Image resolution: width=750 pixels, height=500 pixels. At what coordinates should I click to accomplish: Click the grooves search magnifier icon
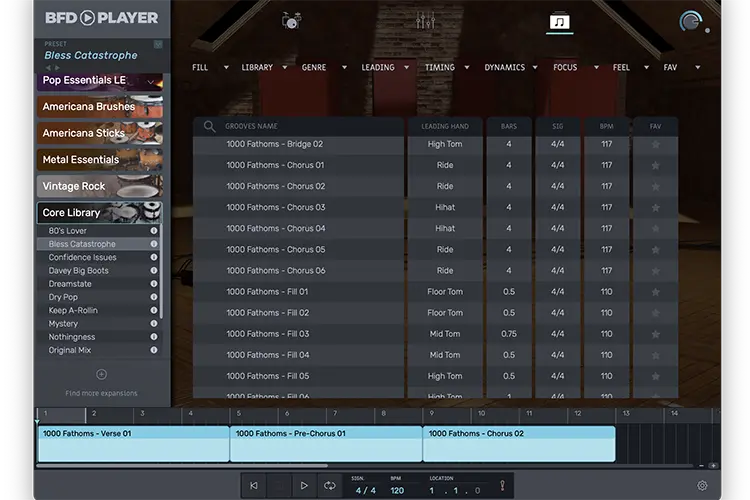point(210,126)
